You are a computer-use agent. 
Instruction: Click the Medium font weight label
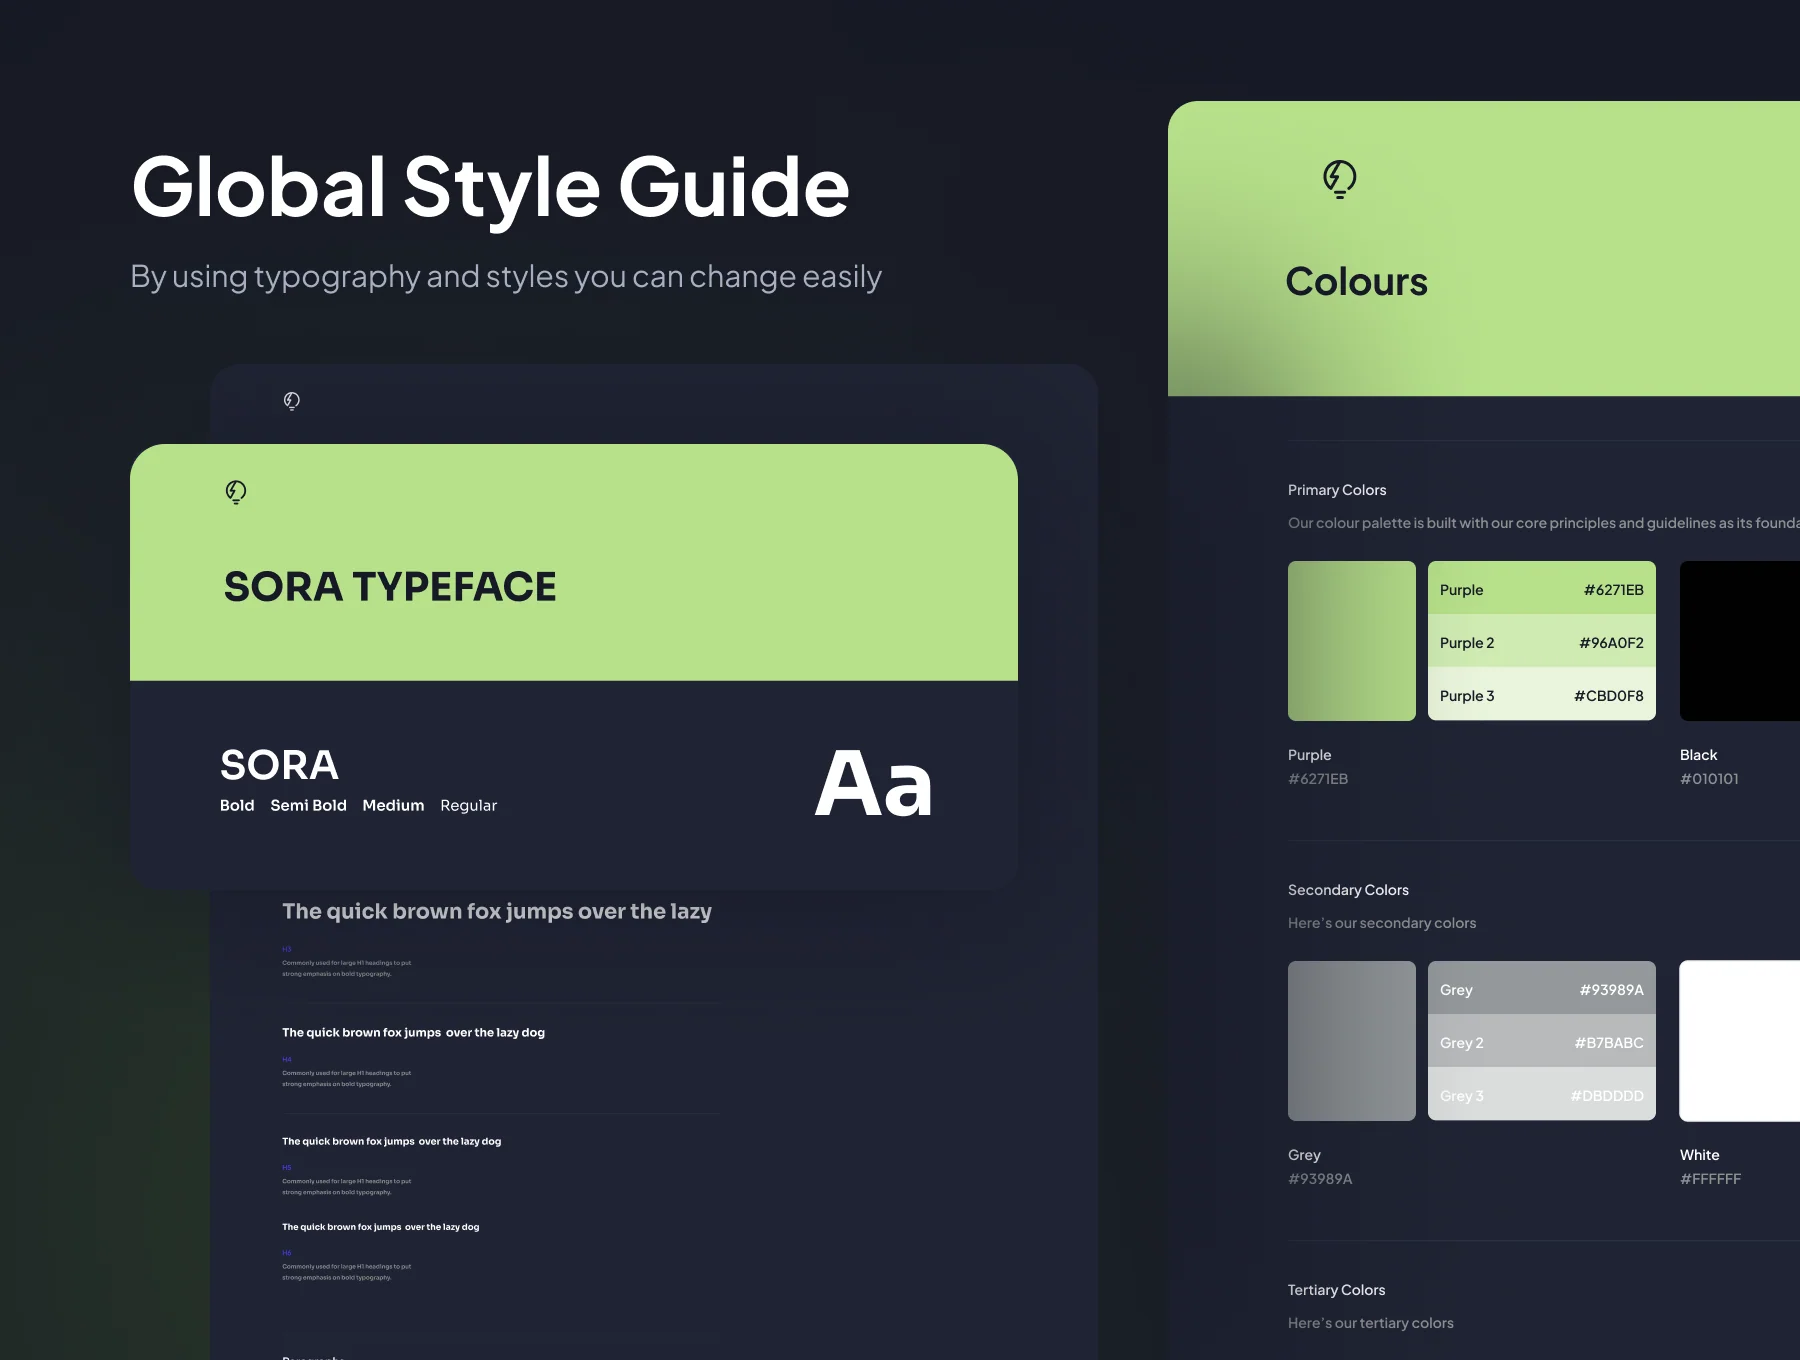coord(393,805)
